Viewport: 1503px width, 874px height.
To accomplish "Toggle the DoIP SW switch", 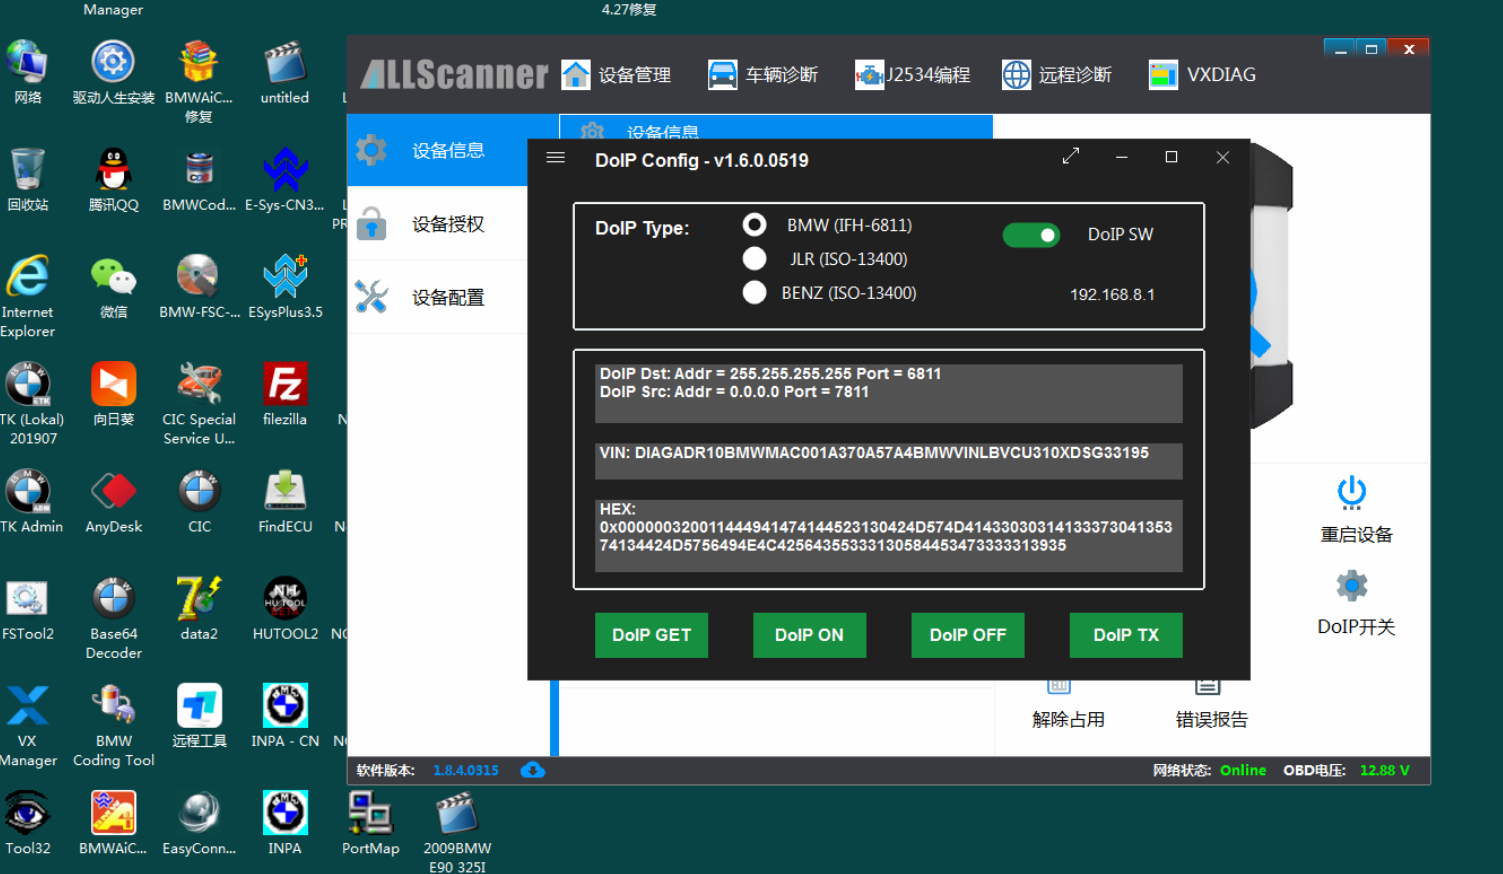I will tap(1031, 235).
